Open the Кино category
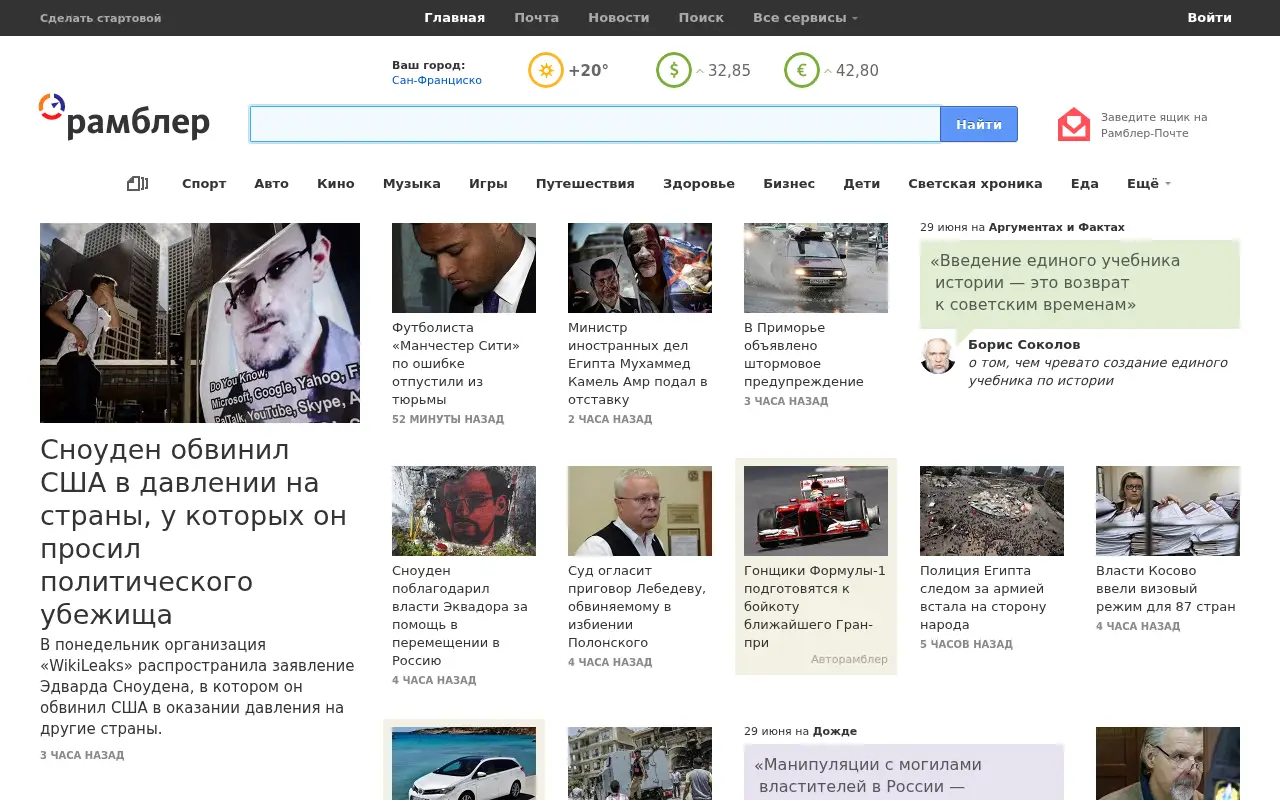The width and height of the screenshot is (1280, 800). point(336,183)
